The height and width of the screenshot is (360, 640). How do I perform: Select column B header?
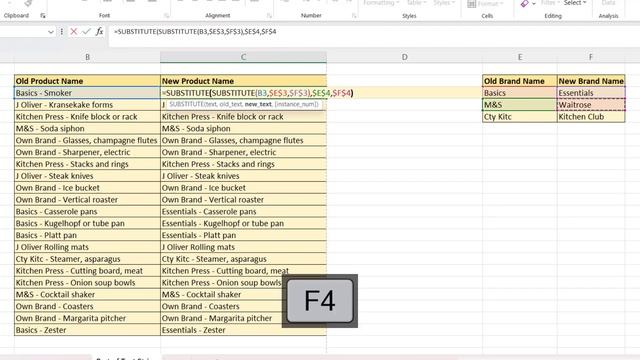(x=87, y=57)
